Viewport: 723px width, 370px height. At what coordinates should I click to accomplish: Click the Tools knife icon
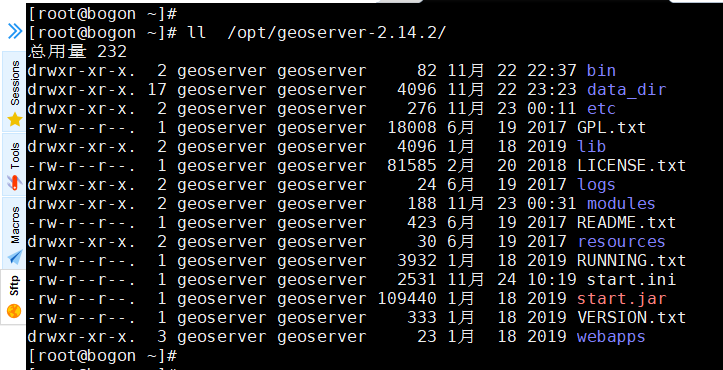(15, 183)
